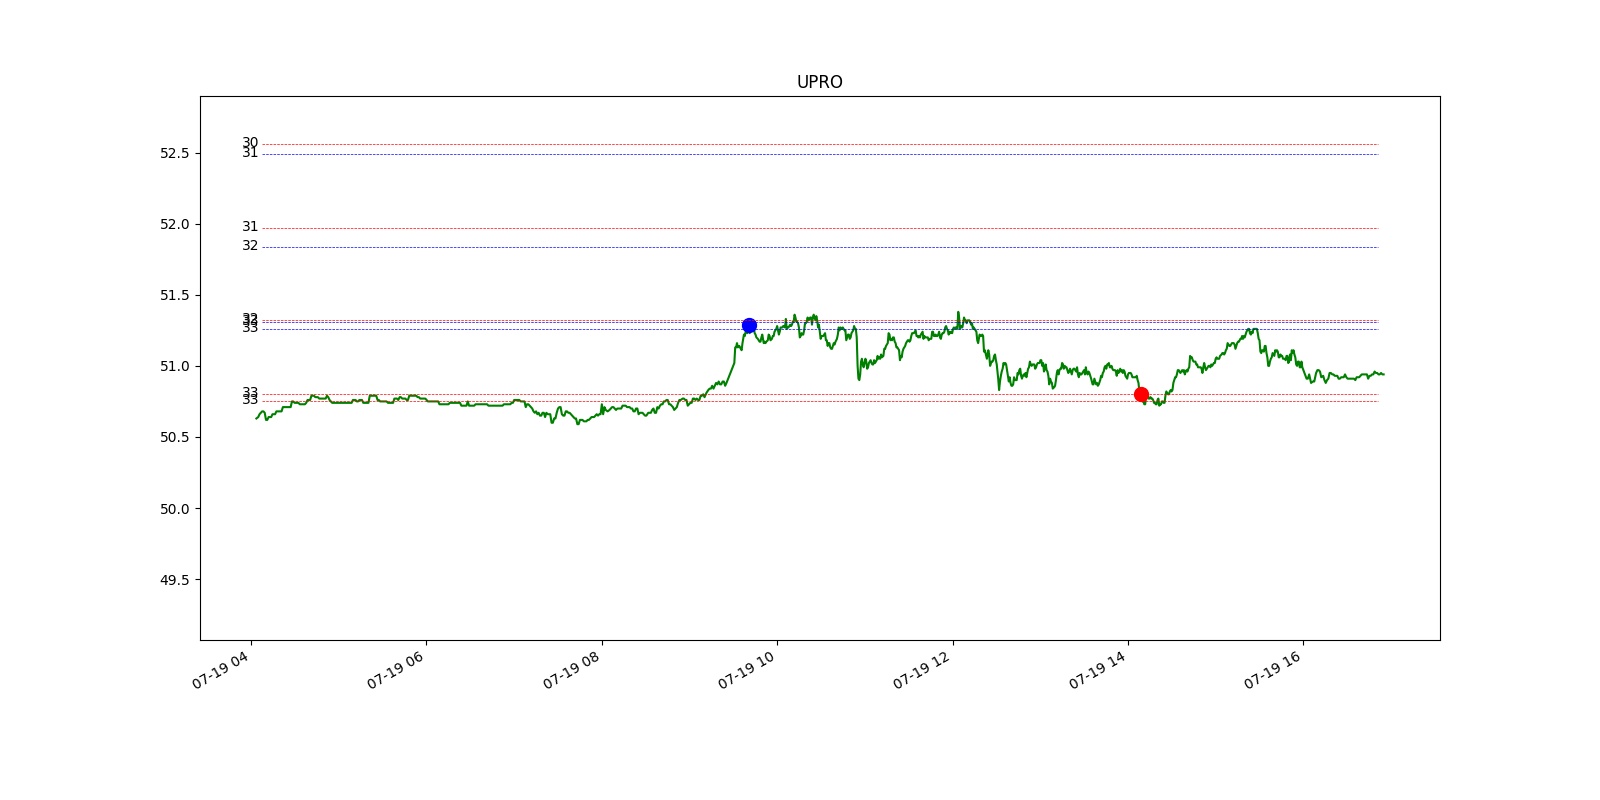Click the 51.5 y-axis tick label
Screen dimensions: 1600x800
point(174,295)
